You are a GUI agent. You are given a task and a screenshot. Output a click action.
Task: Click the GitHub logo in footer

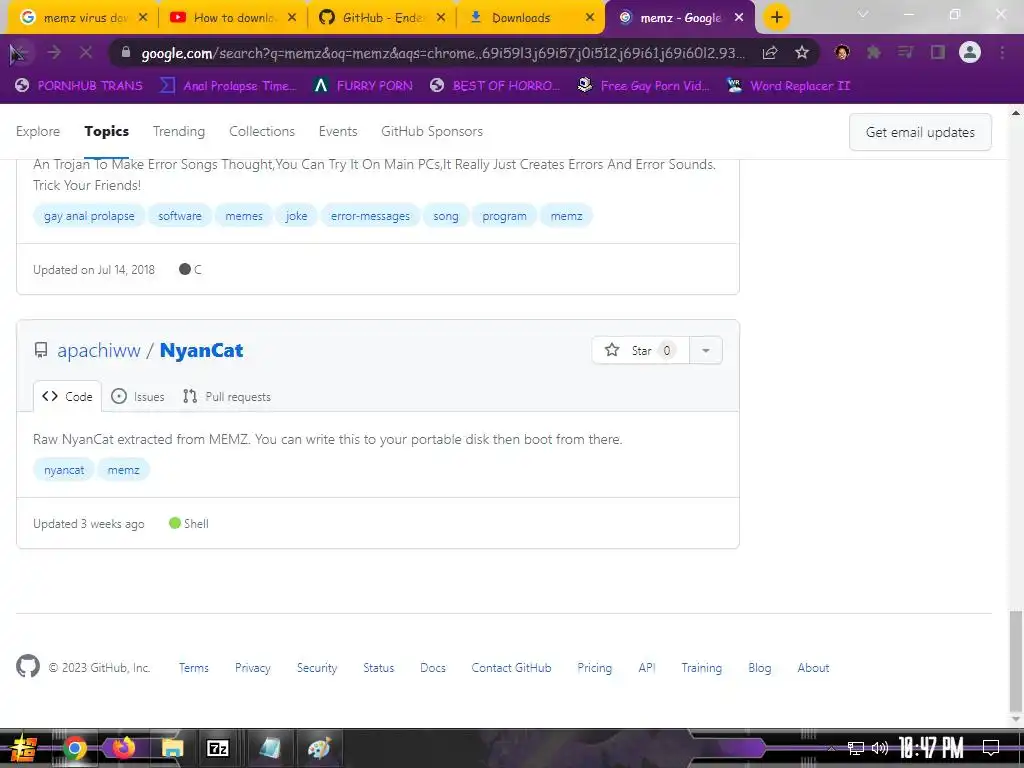tap(28, 667)
